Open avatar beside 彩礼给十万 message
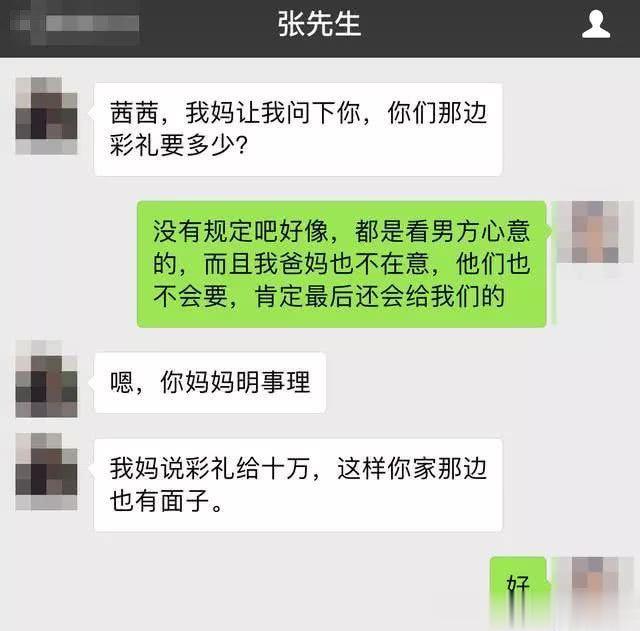Viewport: 640px width, 631px height. [x=47, y=472]
